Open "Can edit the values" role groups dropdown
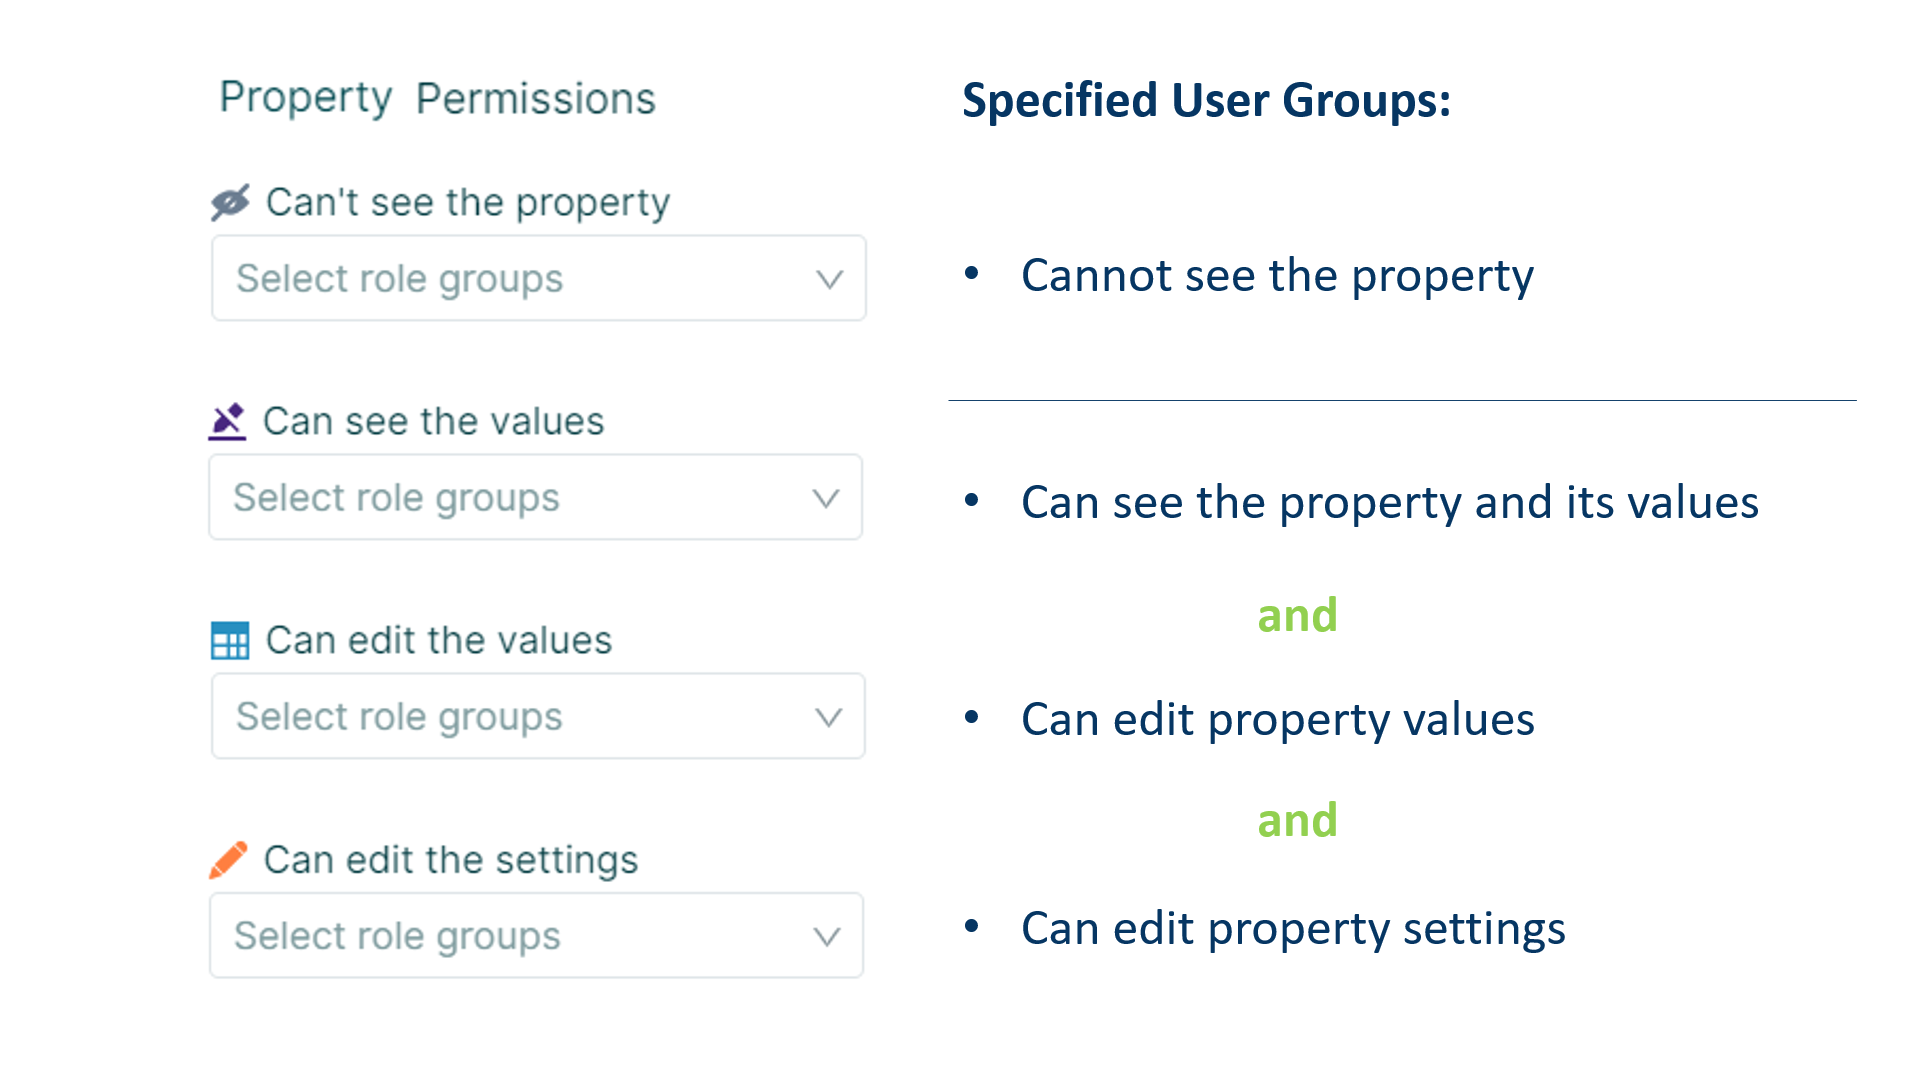Viewport: 1920px width, 1080px height. click(x=538, y=716)
